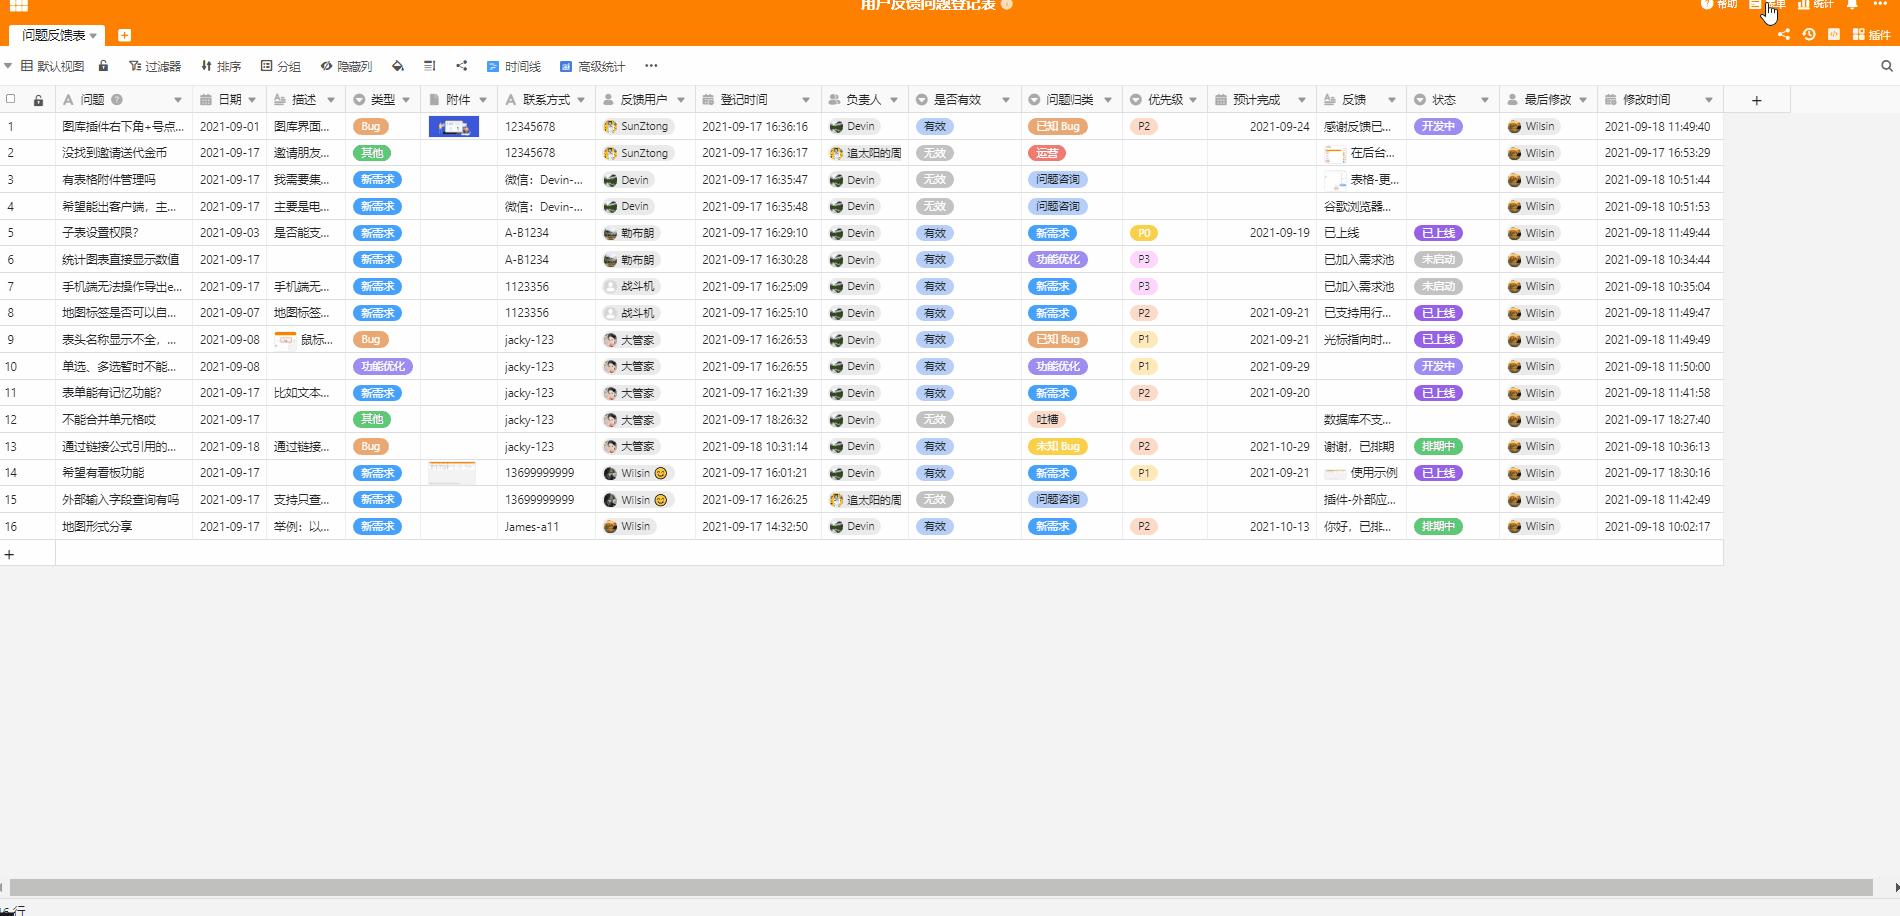Image resolution: width=1900 pixels, height=916 pixels.
Task: Expand the 优先级 column header dropdown
Action: [1191, 99]
